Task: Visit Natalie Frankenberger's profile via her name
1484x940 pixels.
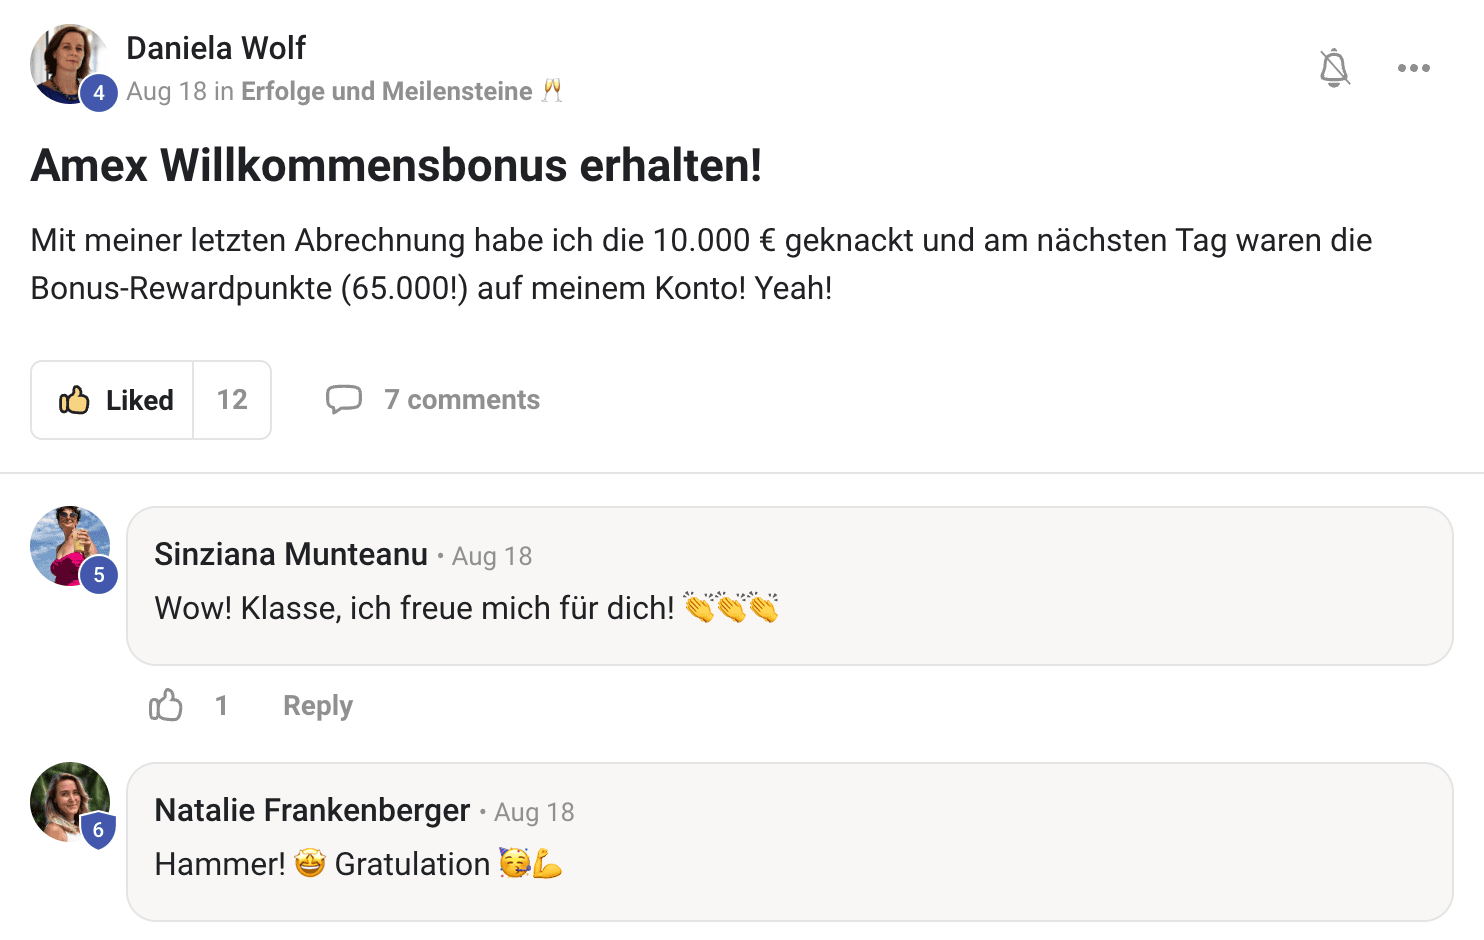Action: pyautogui.click(x=312, y=810)
